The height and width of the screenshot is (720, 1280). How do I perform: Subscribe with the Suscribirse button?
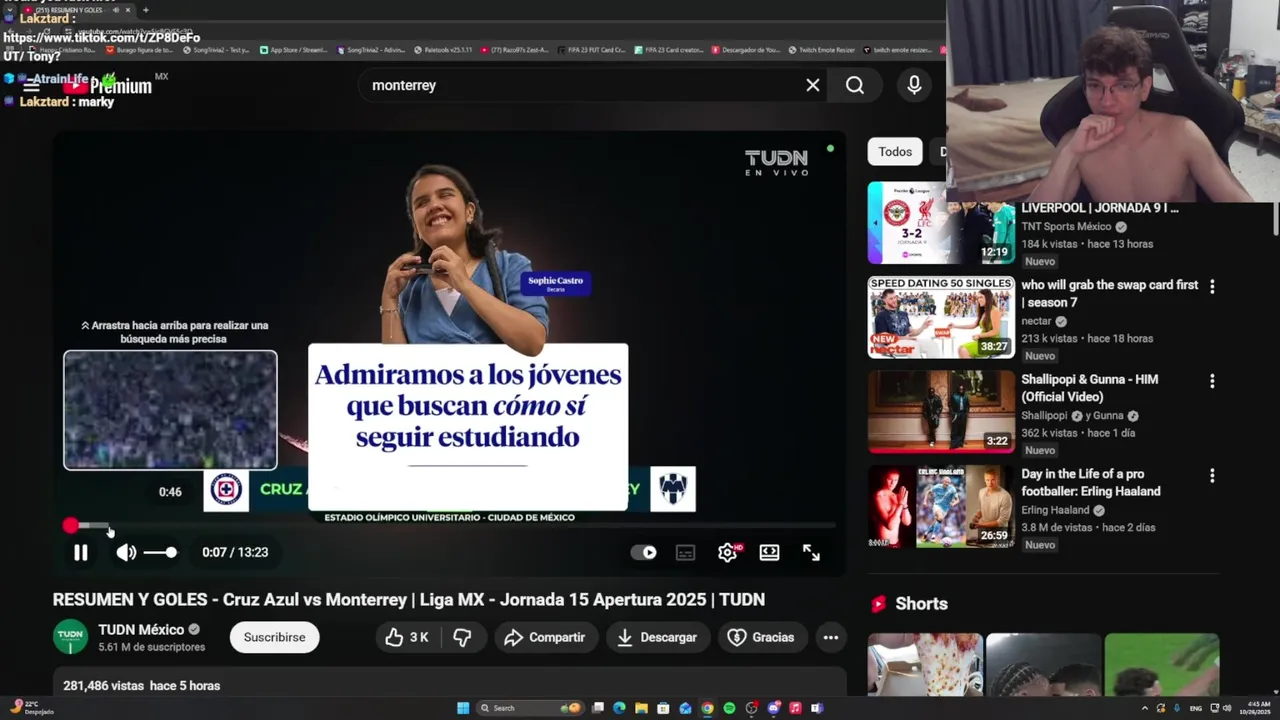274,637
